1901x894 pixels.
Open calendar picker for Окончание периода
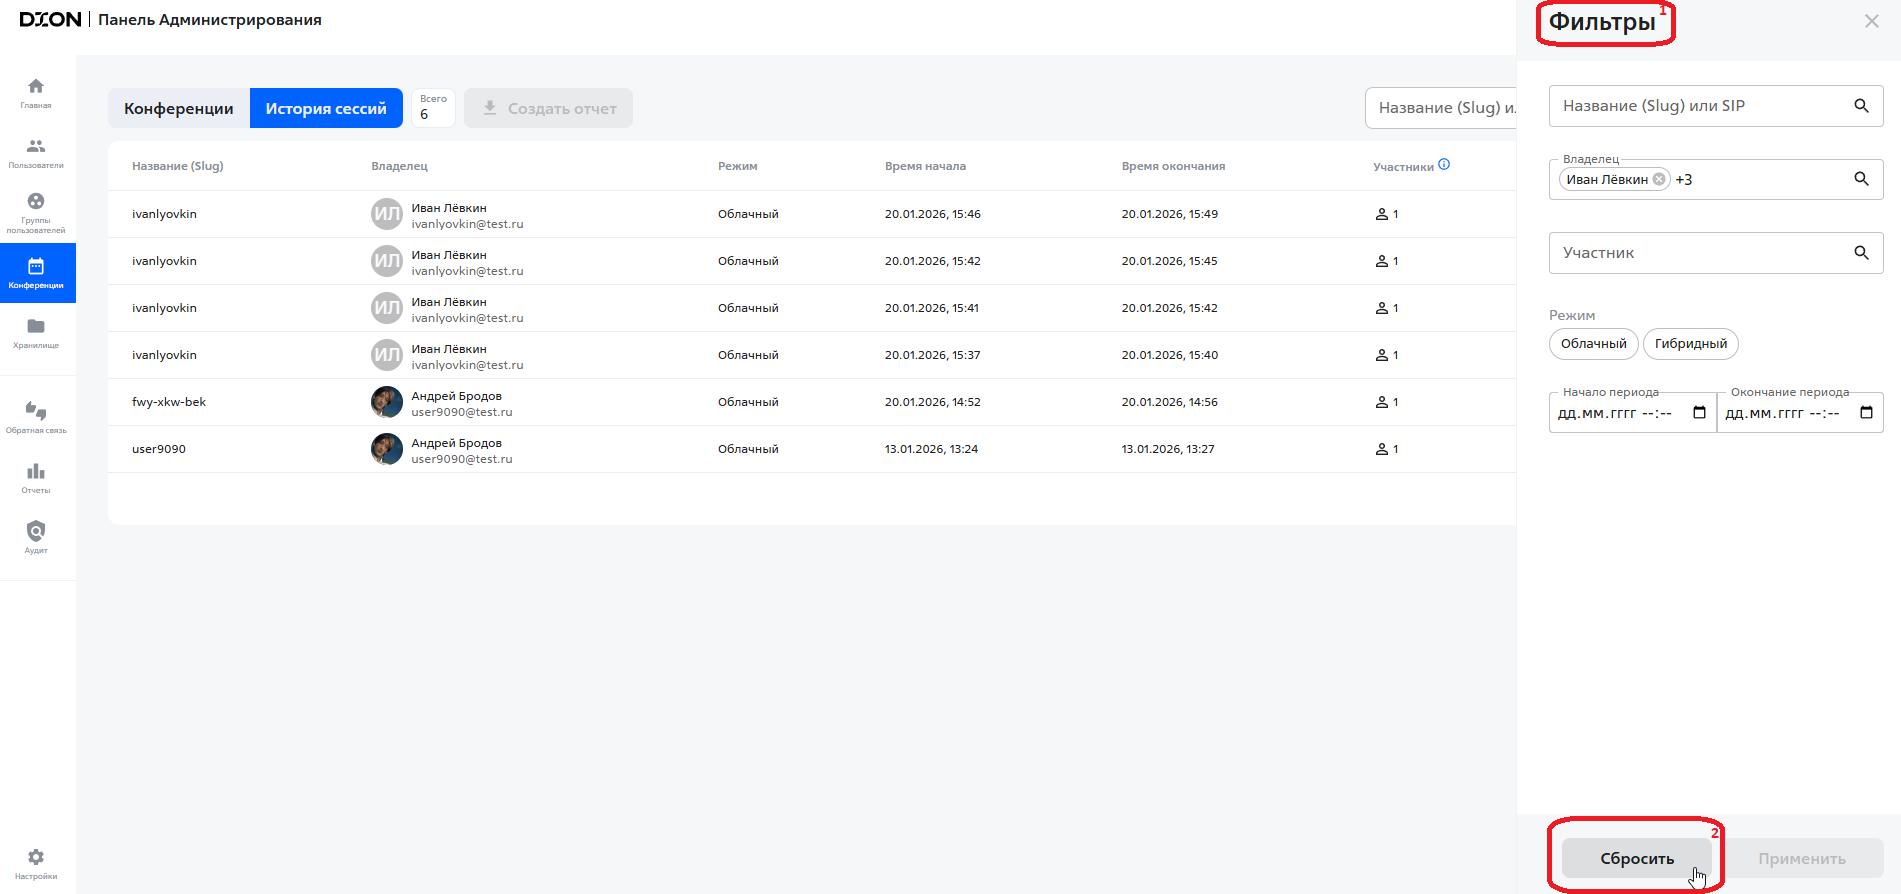(1866, 413)
